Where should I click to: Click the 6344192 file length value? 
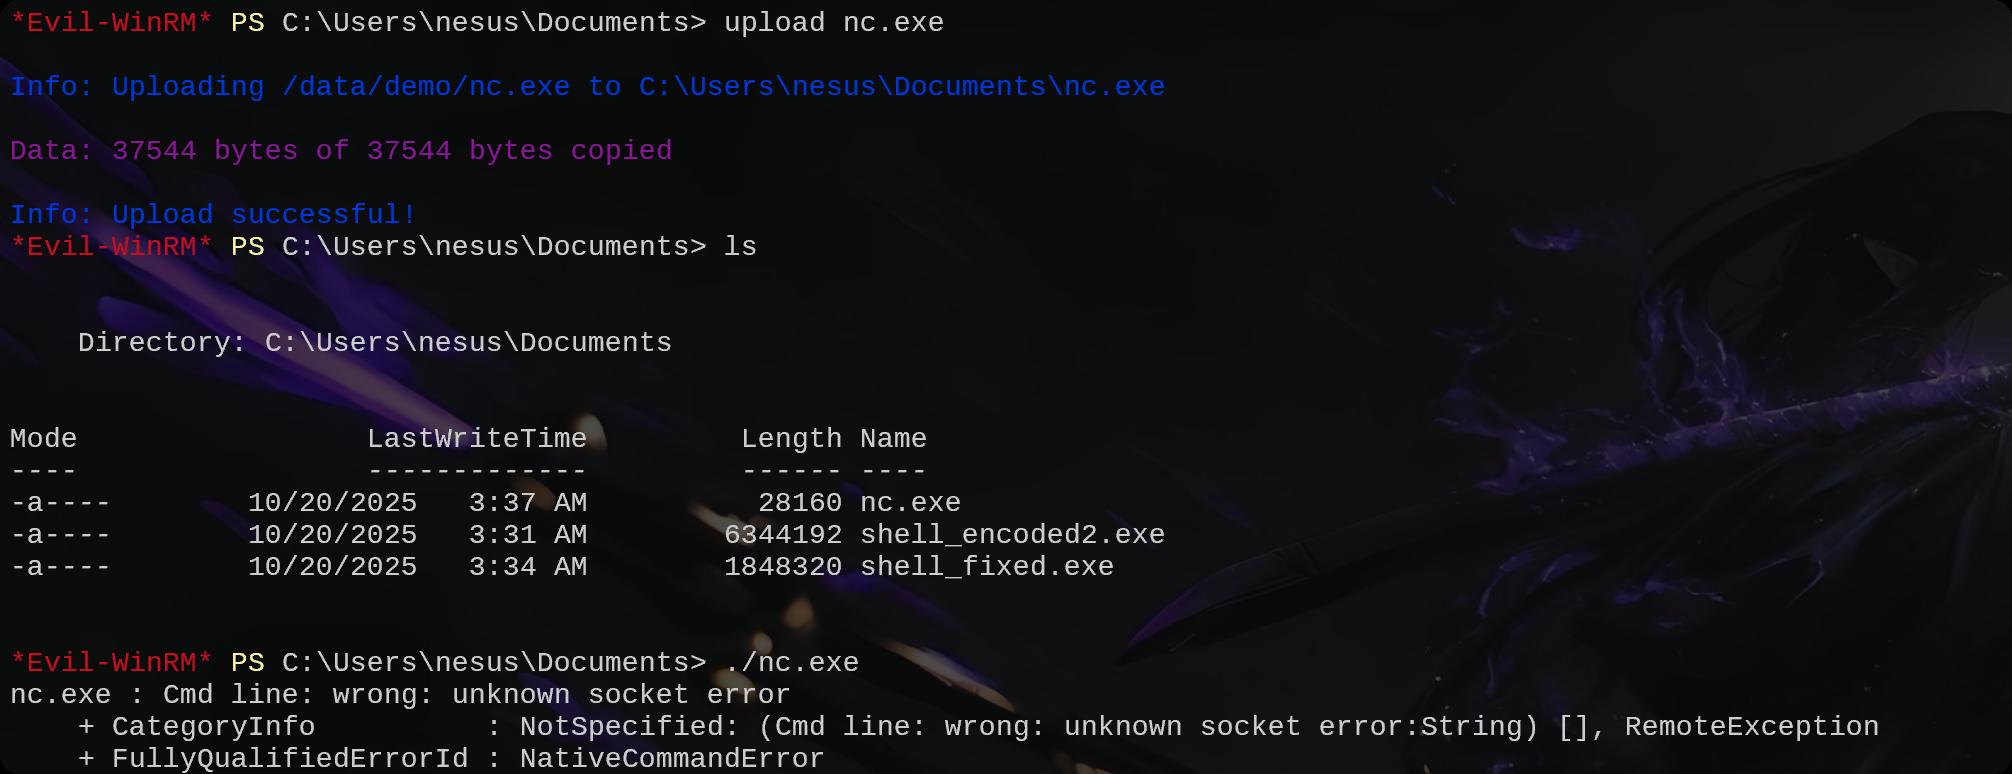783,535
